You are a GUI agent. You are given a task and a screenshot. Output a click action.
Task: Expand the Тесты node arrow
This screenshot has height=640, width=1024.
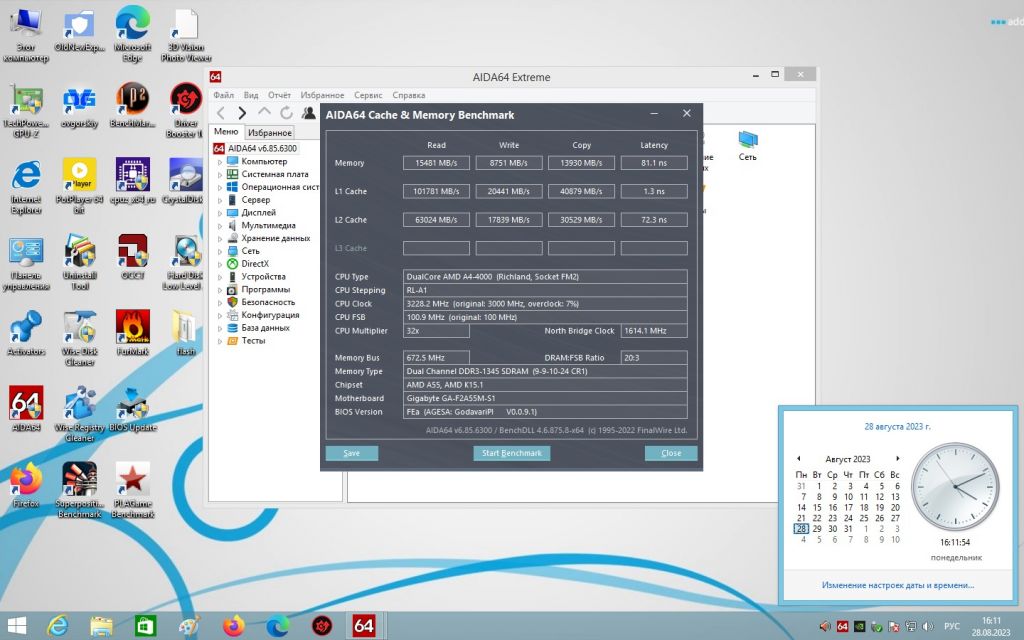220,341
